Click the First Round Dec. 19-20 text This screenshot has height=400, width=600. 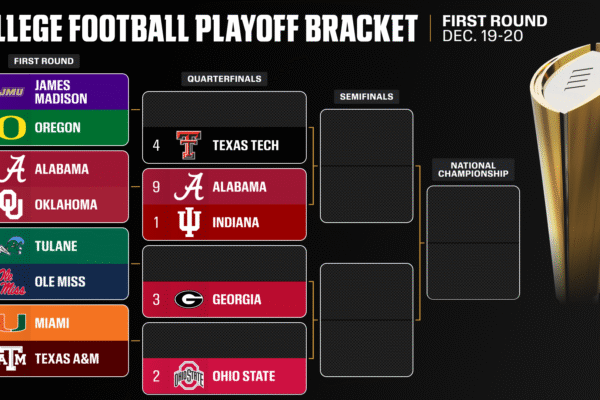(x=495, y=28)
